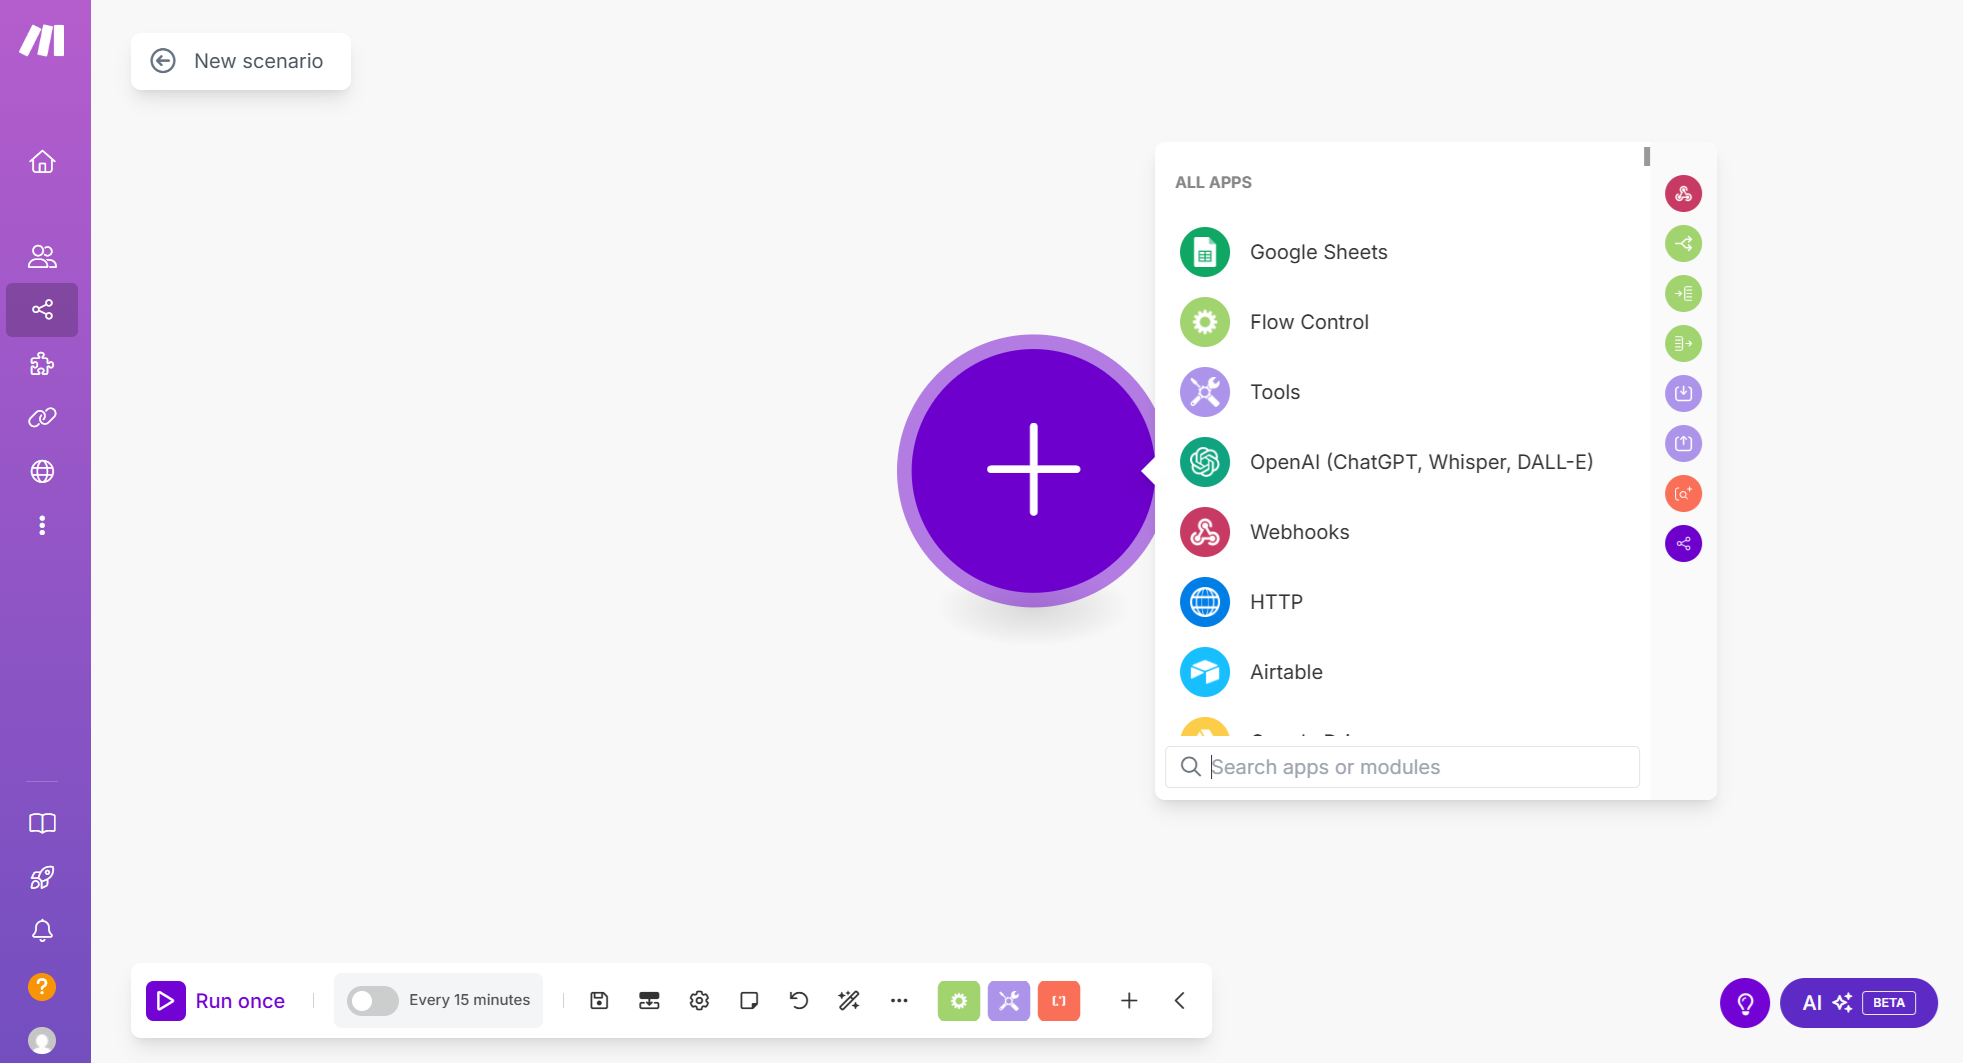The image size is (1963, 1063).
Task: Select OpenAI (ChatGPT, Whisper, DALL-E) app
Action: point(1402,462)
